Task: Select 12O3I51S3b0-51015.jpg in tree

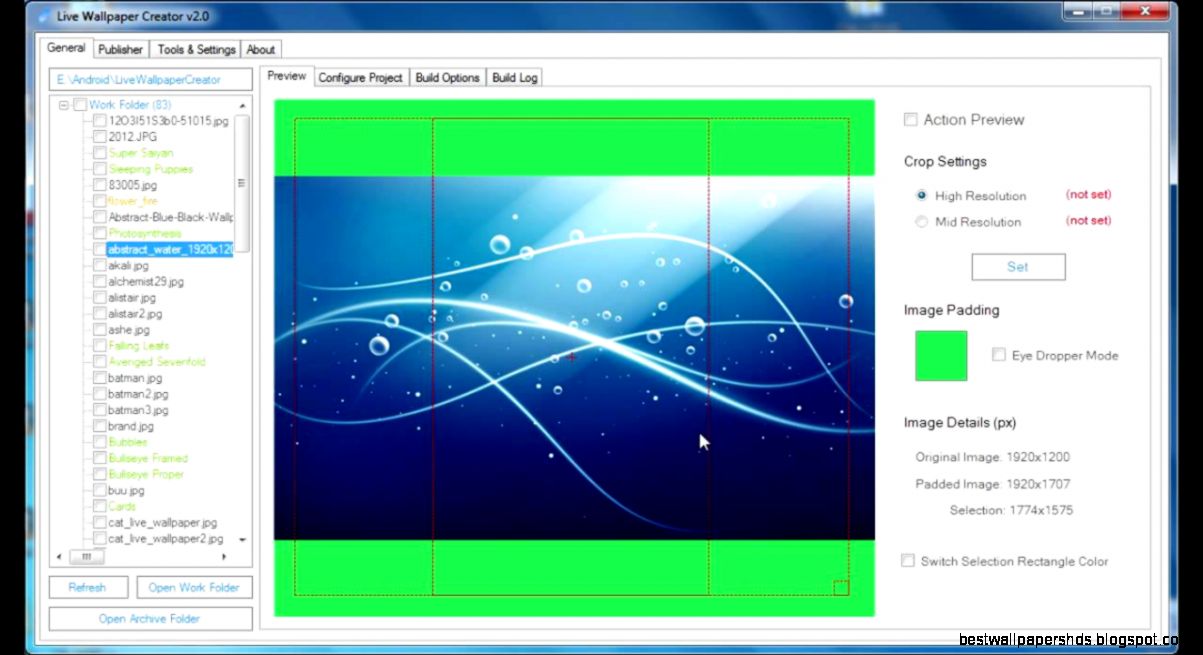Action: (168, 121)
